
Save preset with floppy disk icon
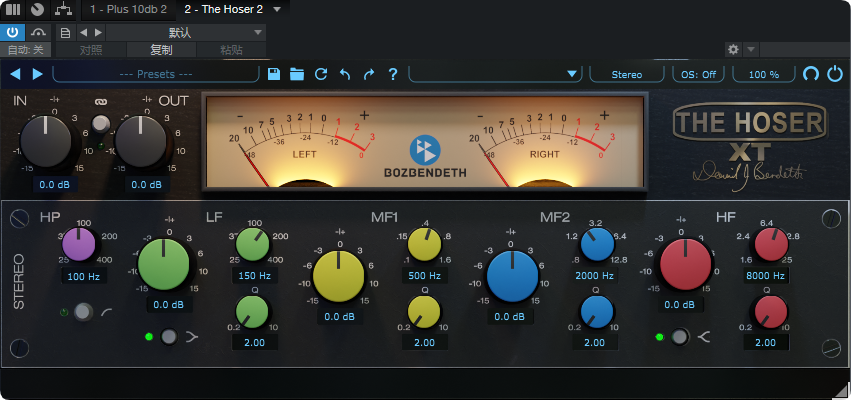[x=274, y=74]
